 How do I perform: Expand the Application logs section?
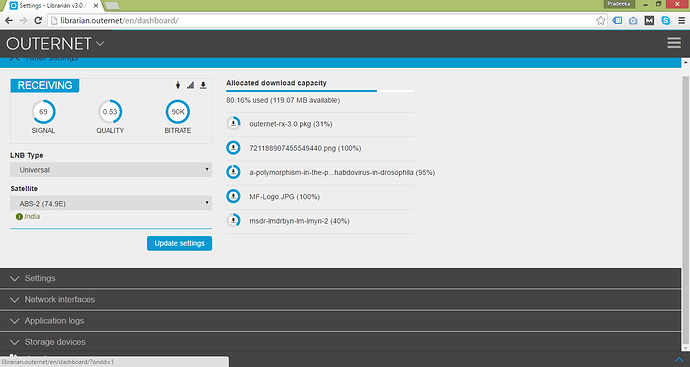tap(340, 321)
